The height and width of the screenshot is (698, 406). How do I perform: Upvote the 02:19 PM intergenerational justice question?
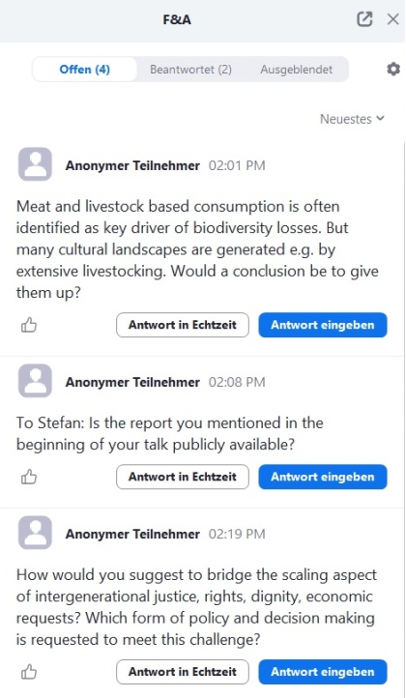[x=29, y=672]
